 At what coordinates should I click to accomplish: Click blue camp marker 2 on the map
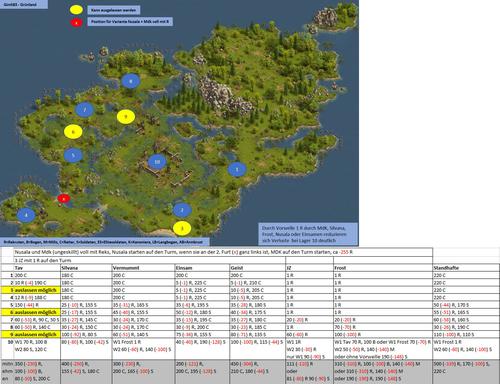pyautogui.click(x=182, y=210)
